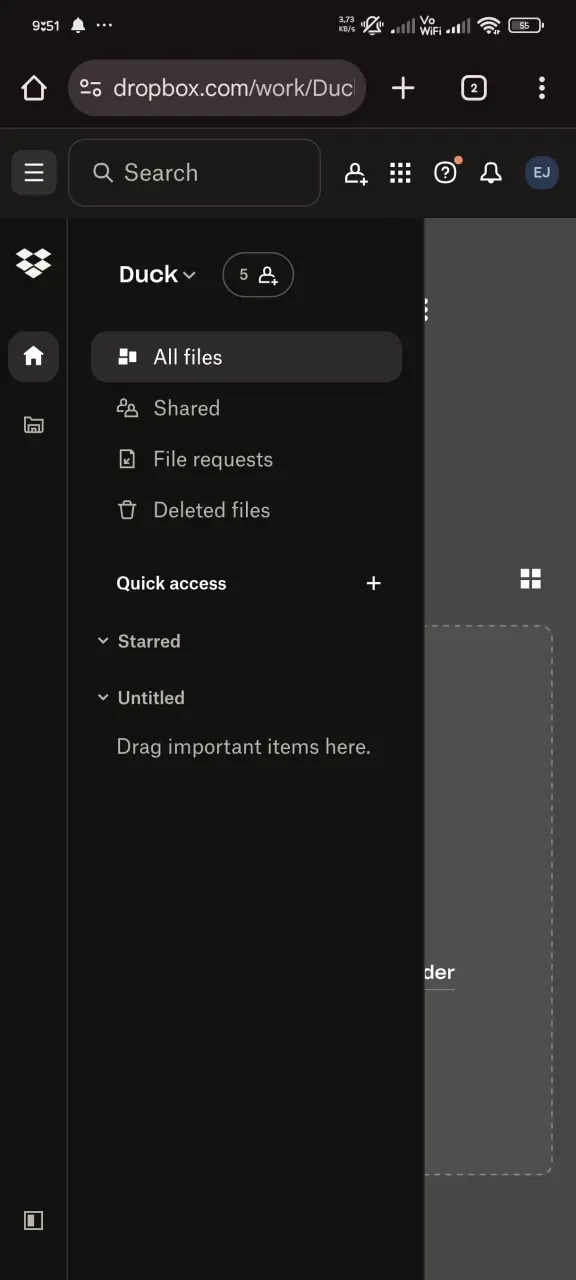Click the "Drag important items here." text
This screenshot has height=1280, width=576.
tap(243, 747)
